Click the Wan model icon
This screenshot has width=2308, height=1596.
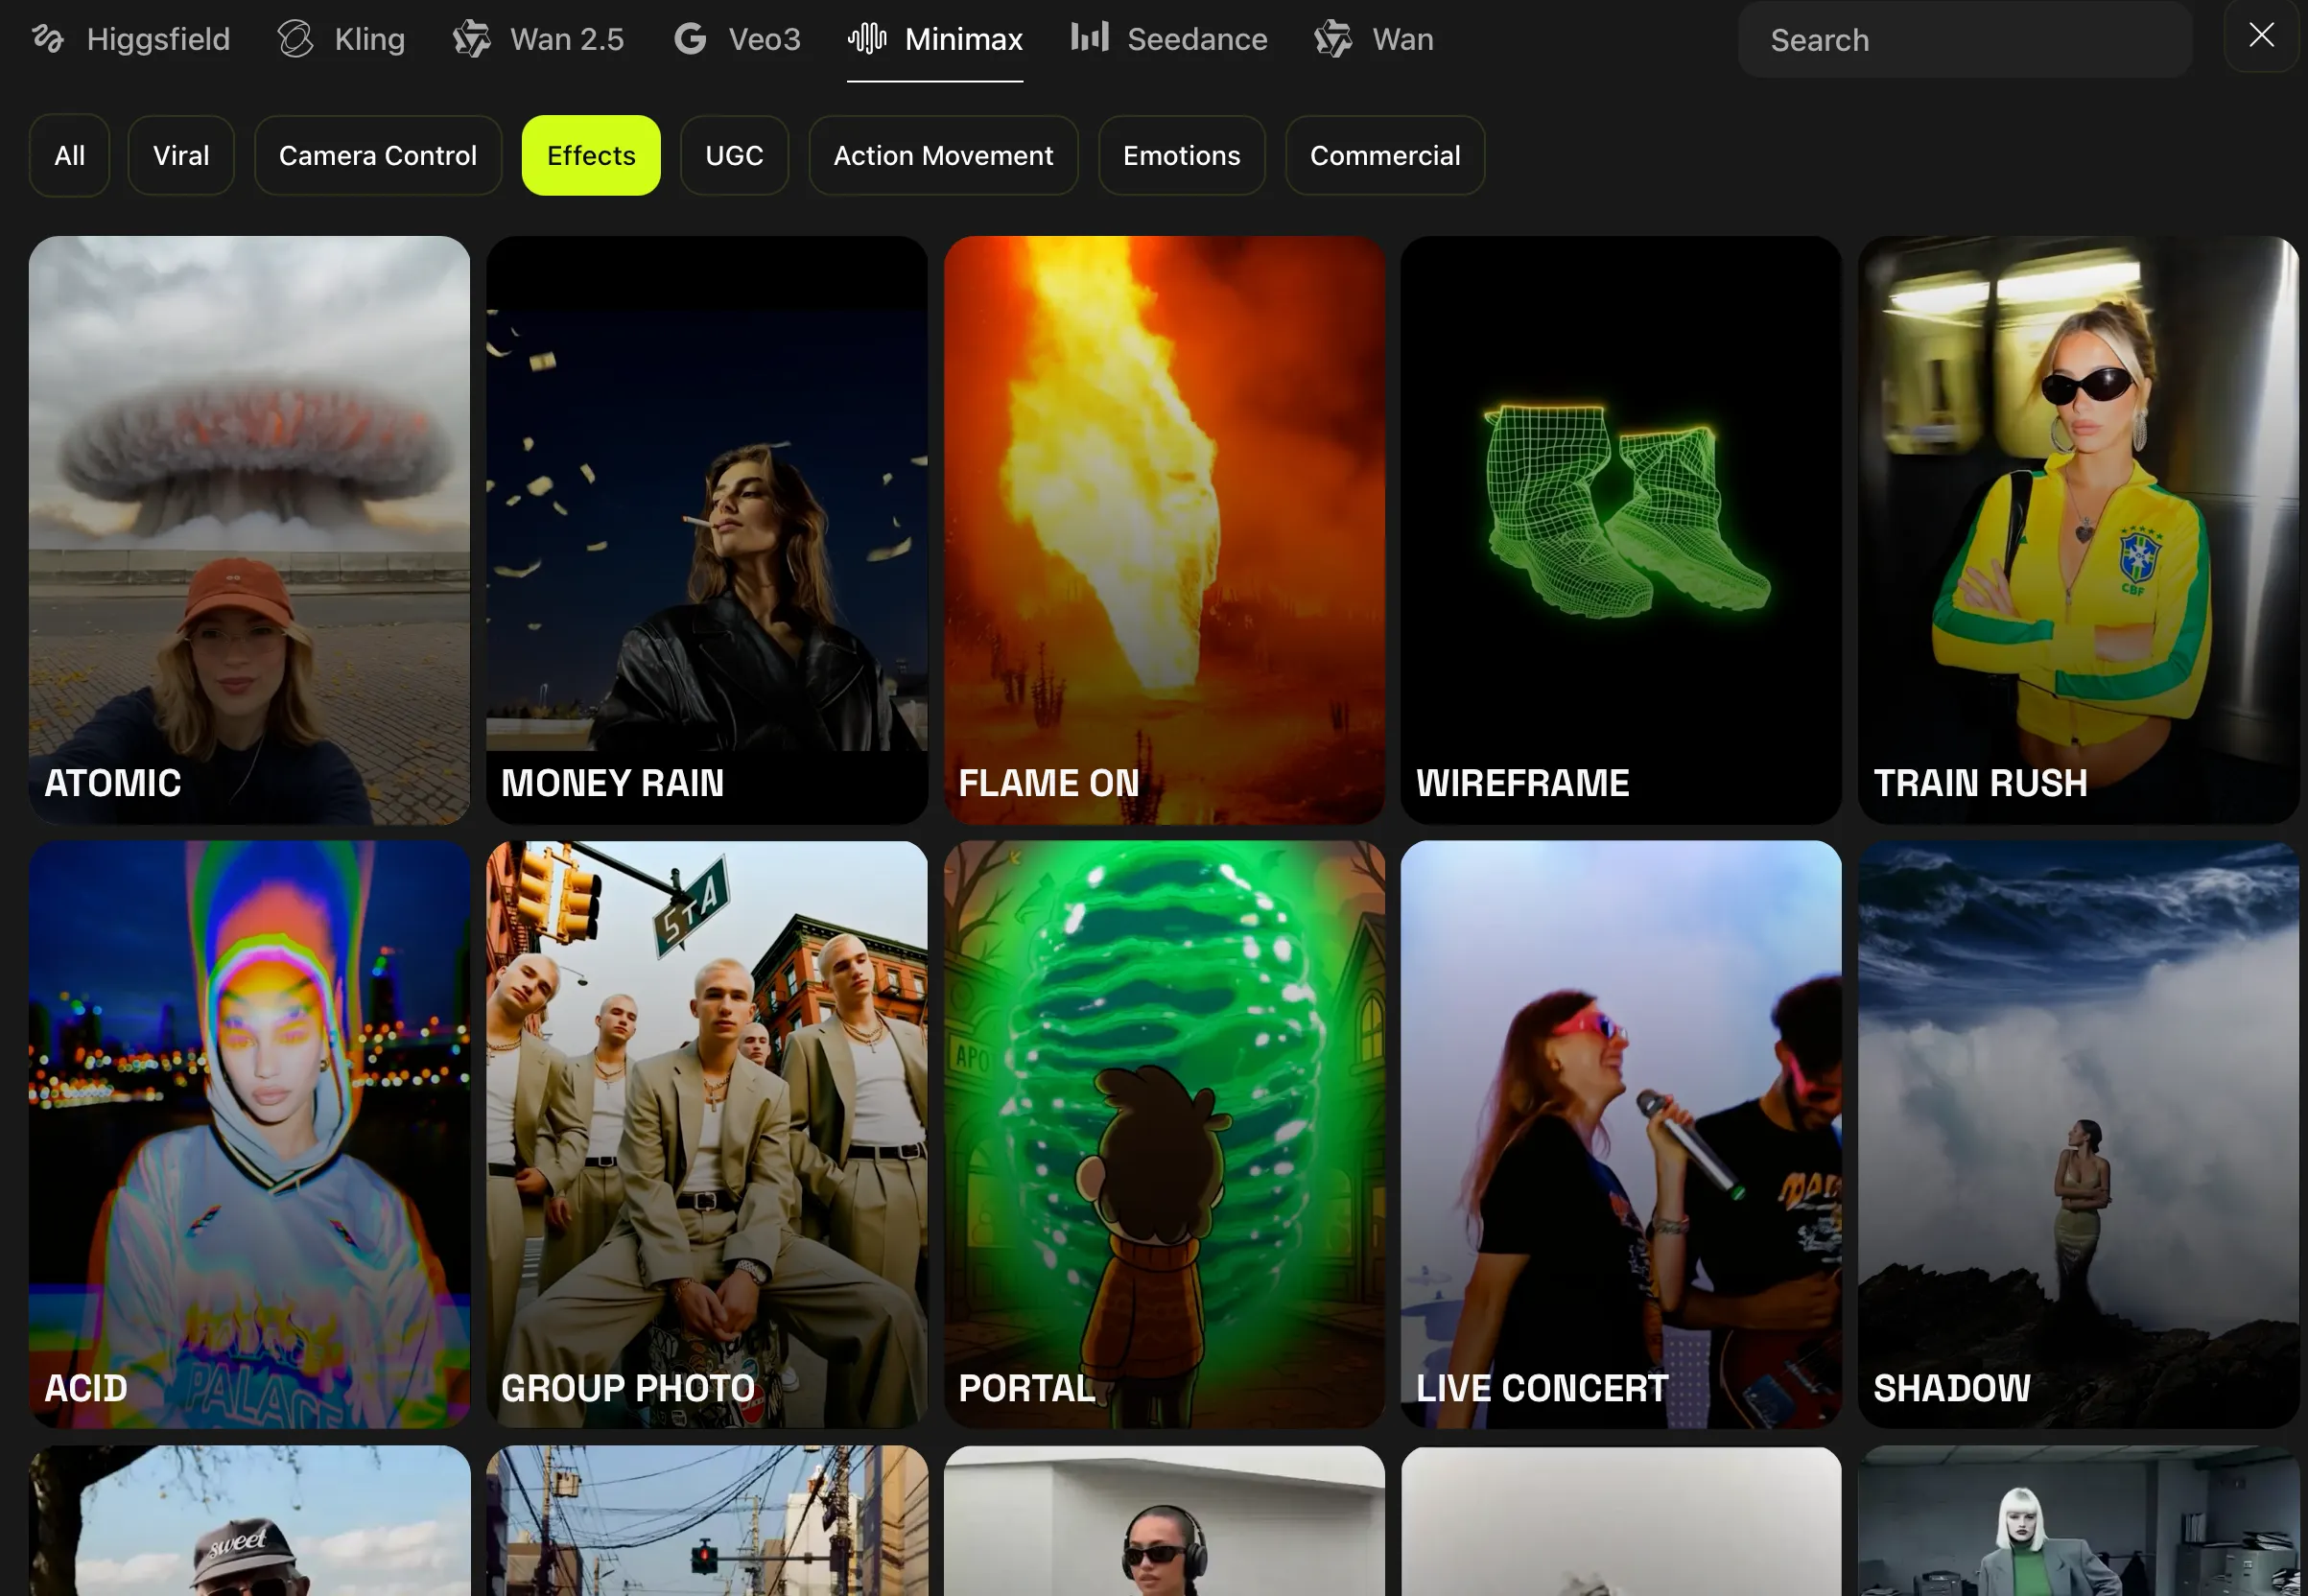tap(1333, 39)
